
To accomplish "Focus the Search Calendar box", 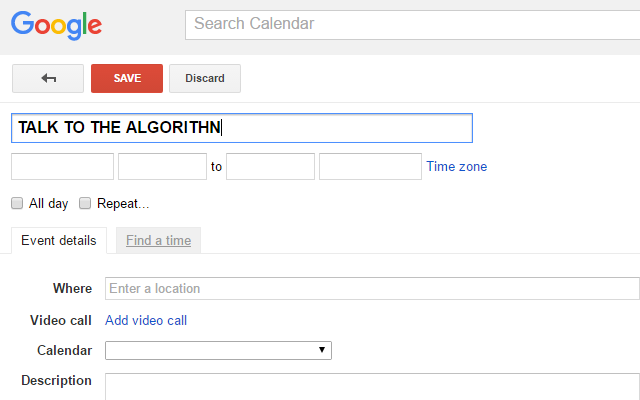I will point(412,25).
